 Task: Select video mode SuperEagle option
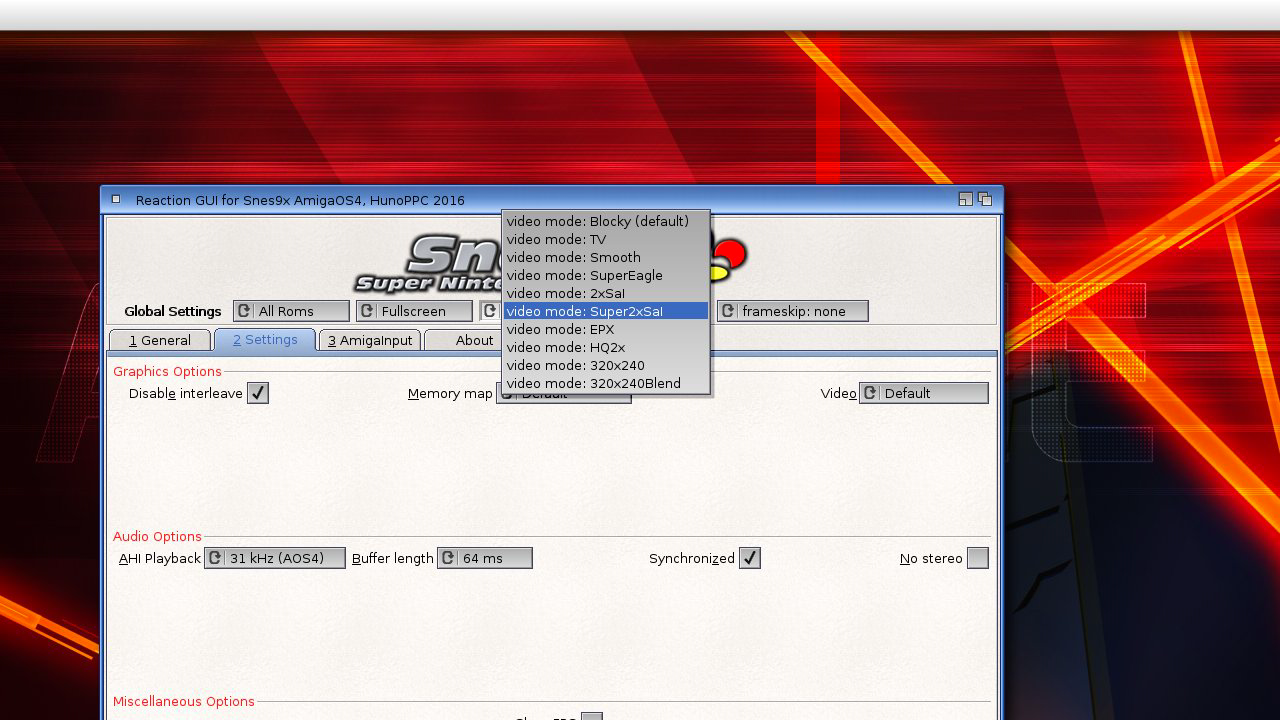coord(606,275)
